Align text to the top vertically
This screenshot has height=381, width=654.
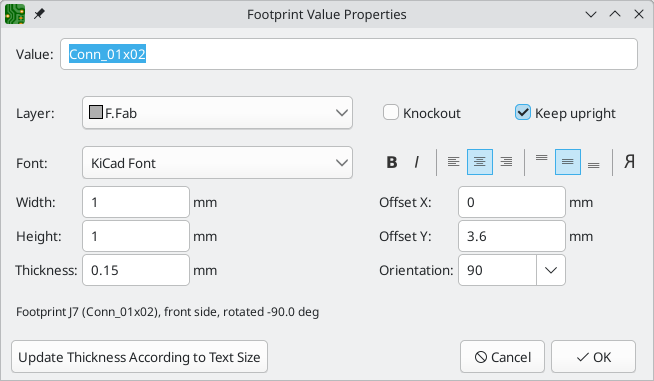[x=541, y=162]
